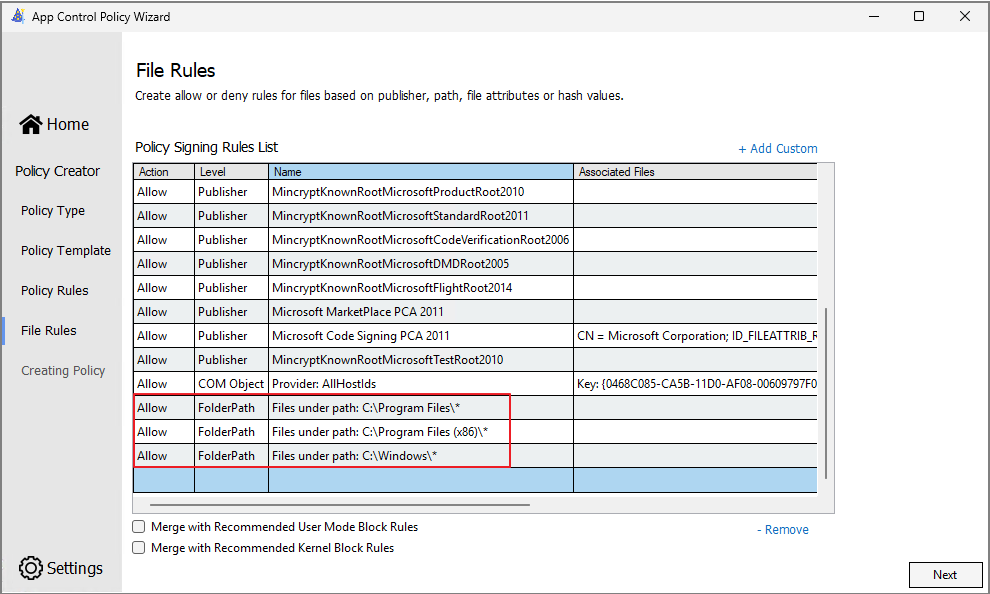Click Allow cell in AllHostIds COM Object row
The image size is (990, 594).
[164, 384]
